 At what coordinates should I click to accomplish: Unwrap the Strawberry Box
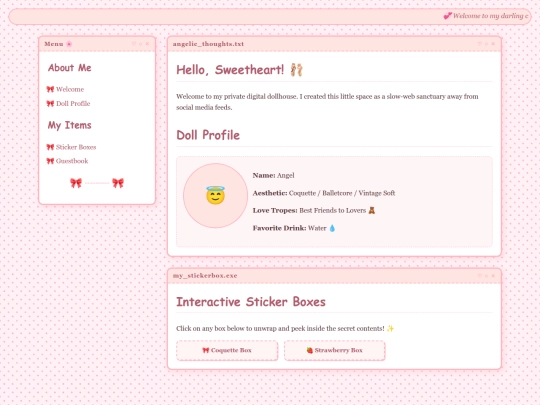point(334,351)
